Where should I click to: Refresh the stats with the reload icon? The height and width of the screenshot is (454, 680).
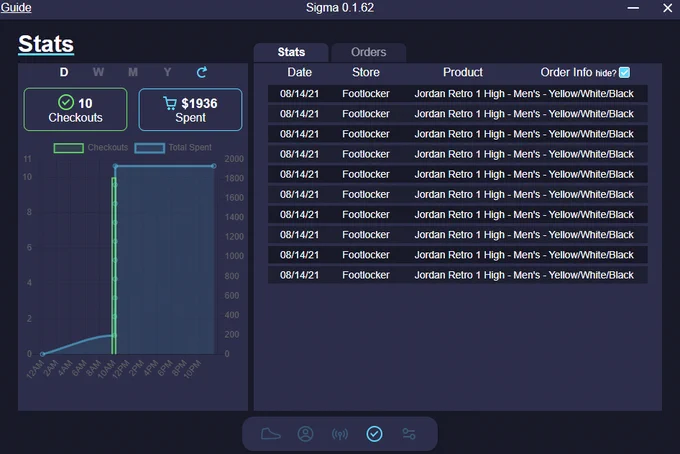tap(202, 72)
